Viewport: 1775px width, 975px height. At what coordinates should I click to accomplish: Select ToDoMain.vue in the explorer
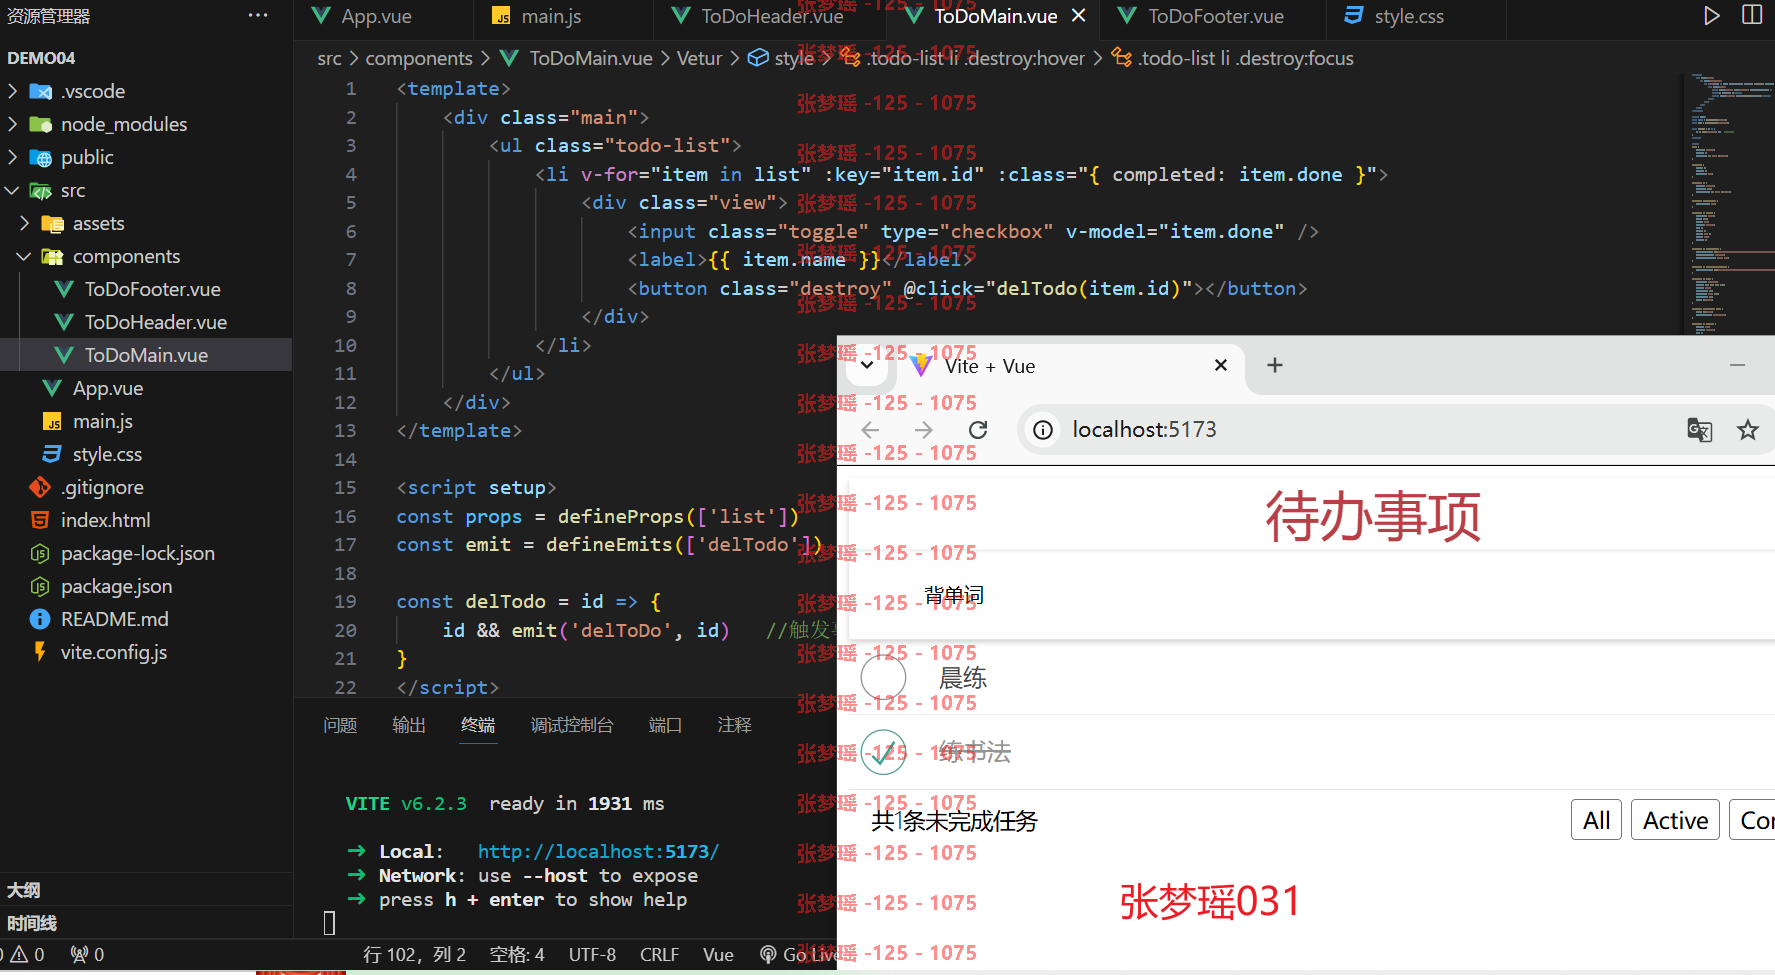(x=146, y=355)
